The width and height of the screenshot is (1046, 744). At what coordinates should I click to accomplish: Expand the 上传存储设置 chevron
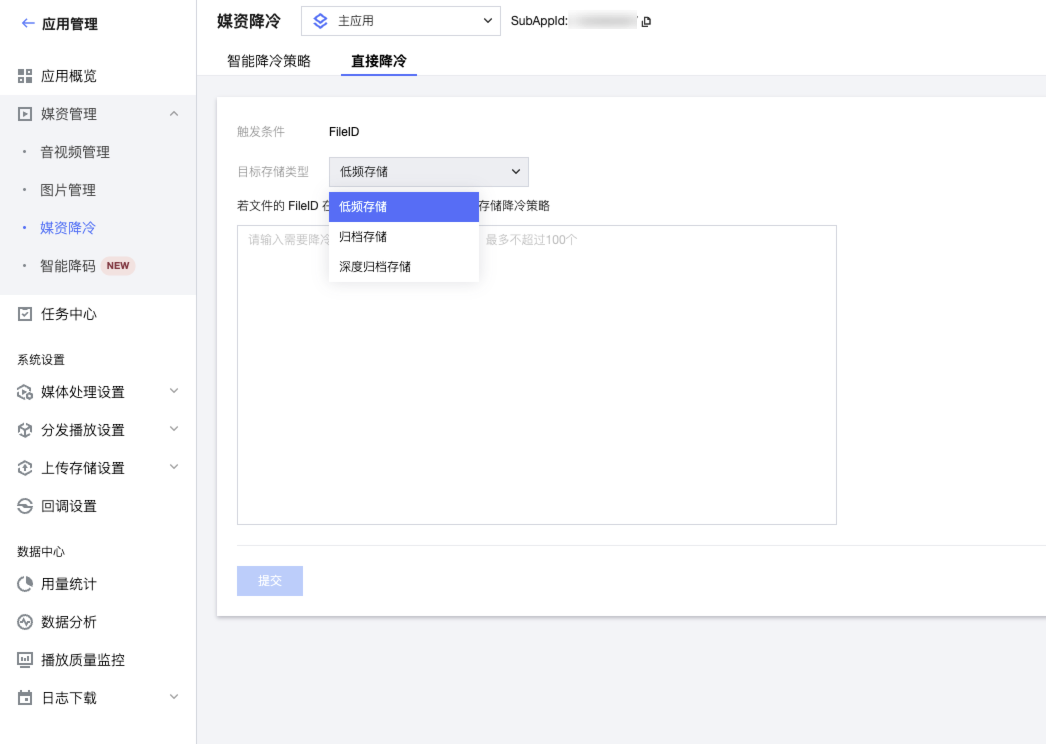[174, 467]
